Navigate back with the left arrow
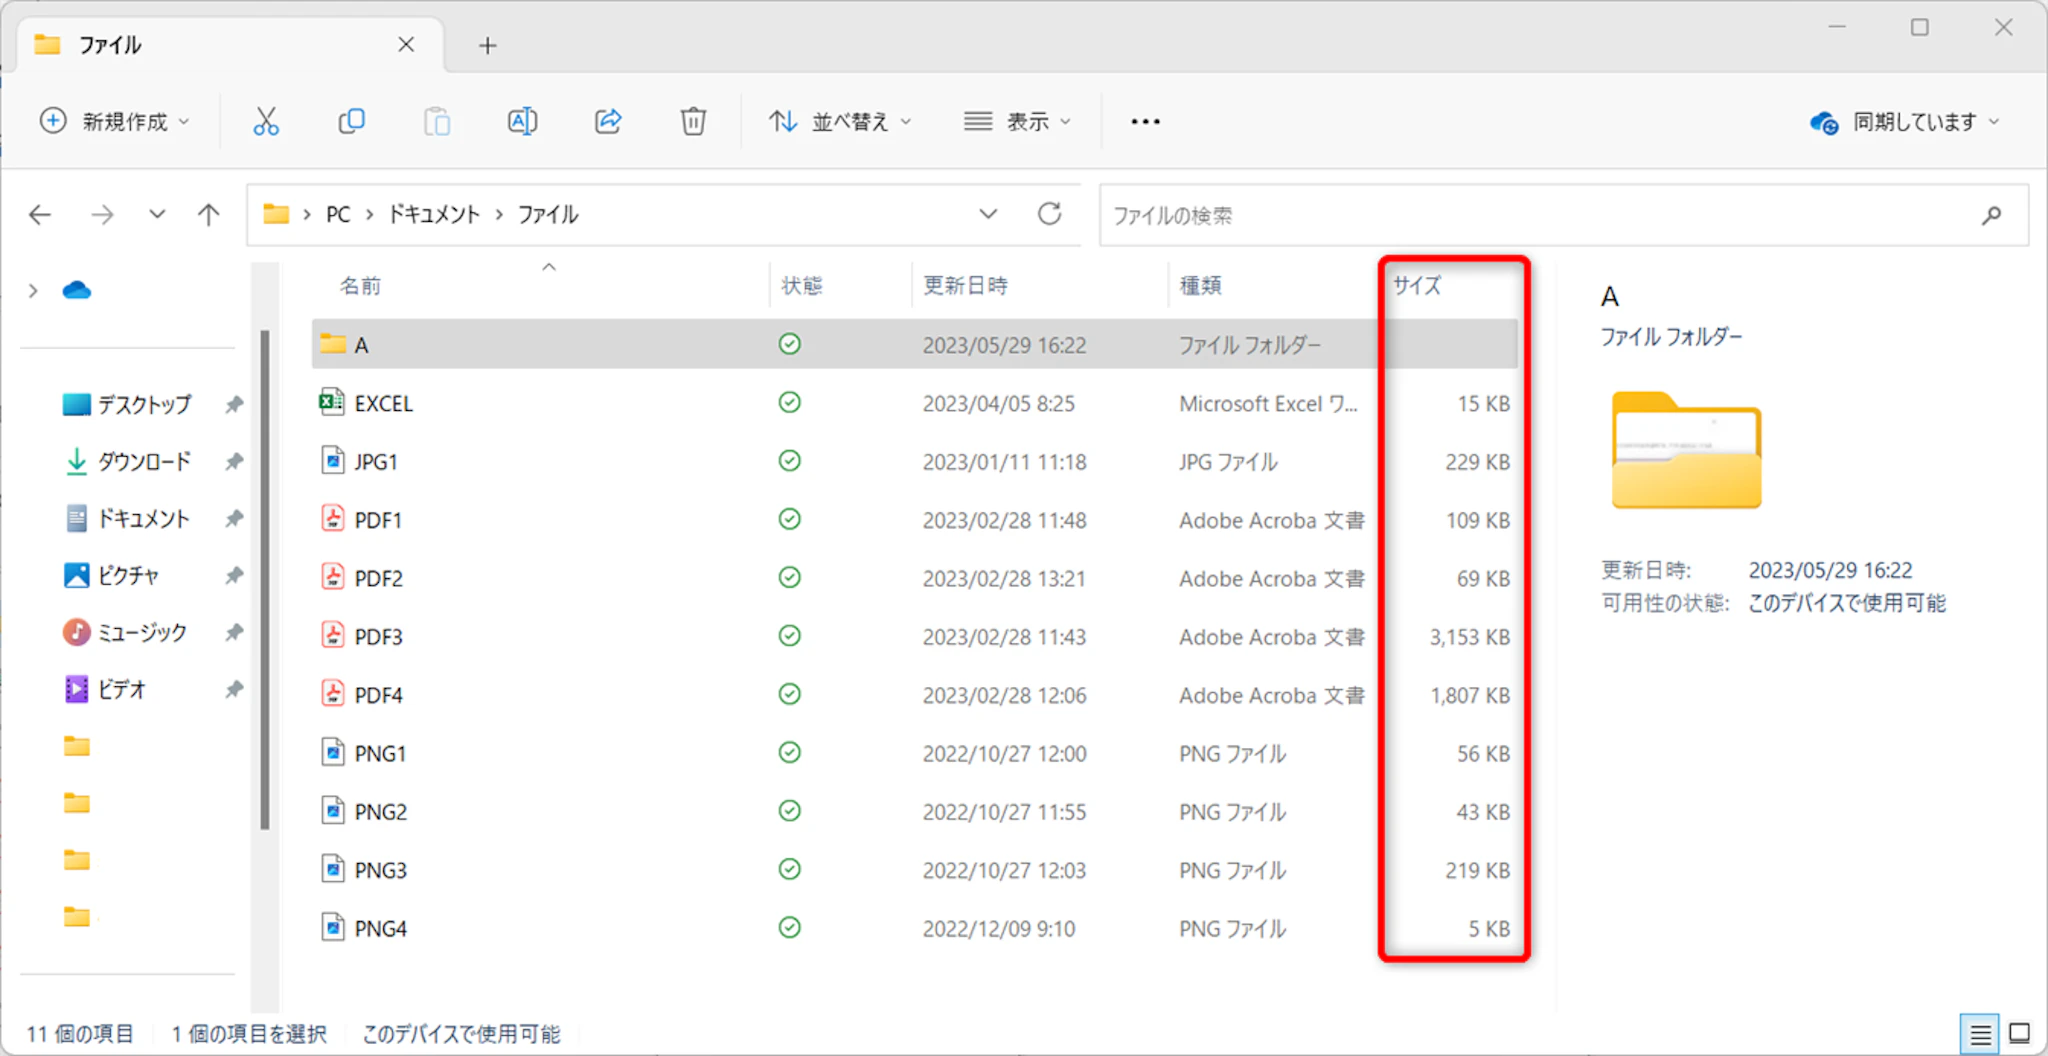This screenshot has width=2048, height=1056. [40, 215]
